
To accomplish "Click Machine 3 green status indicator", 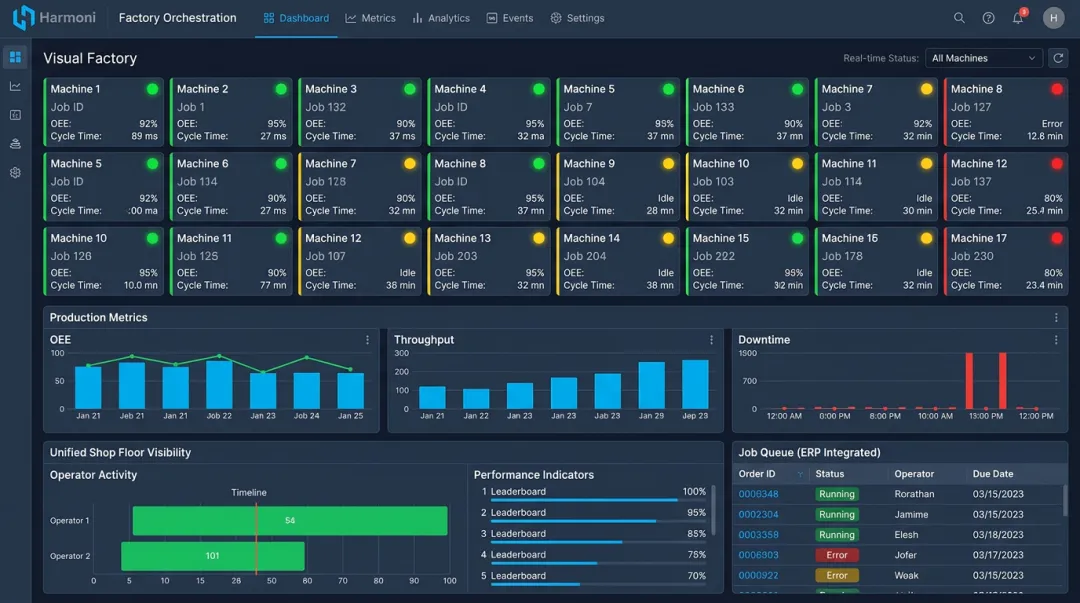I will click(x=410, y=89).
